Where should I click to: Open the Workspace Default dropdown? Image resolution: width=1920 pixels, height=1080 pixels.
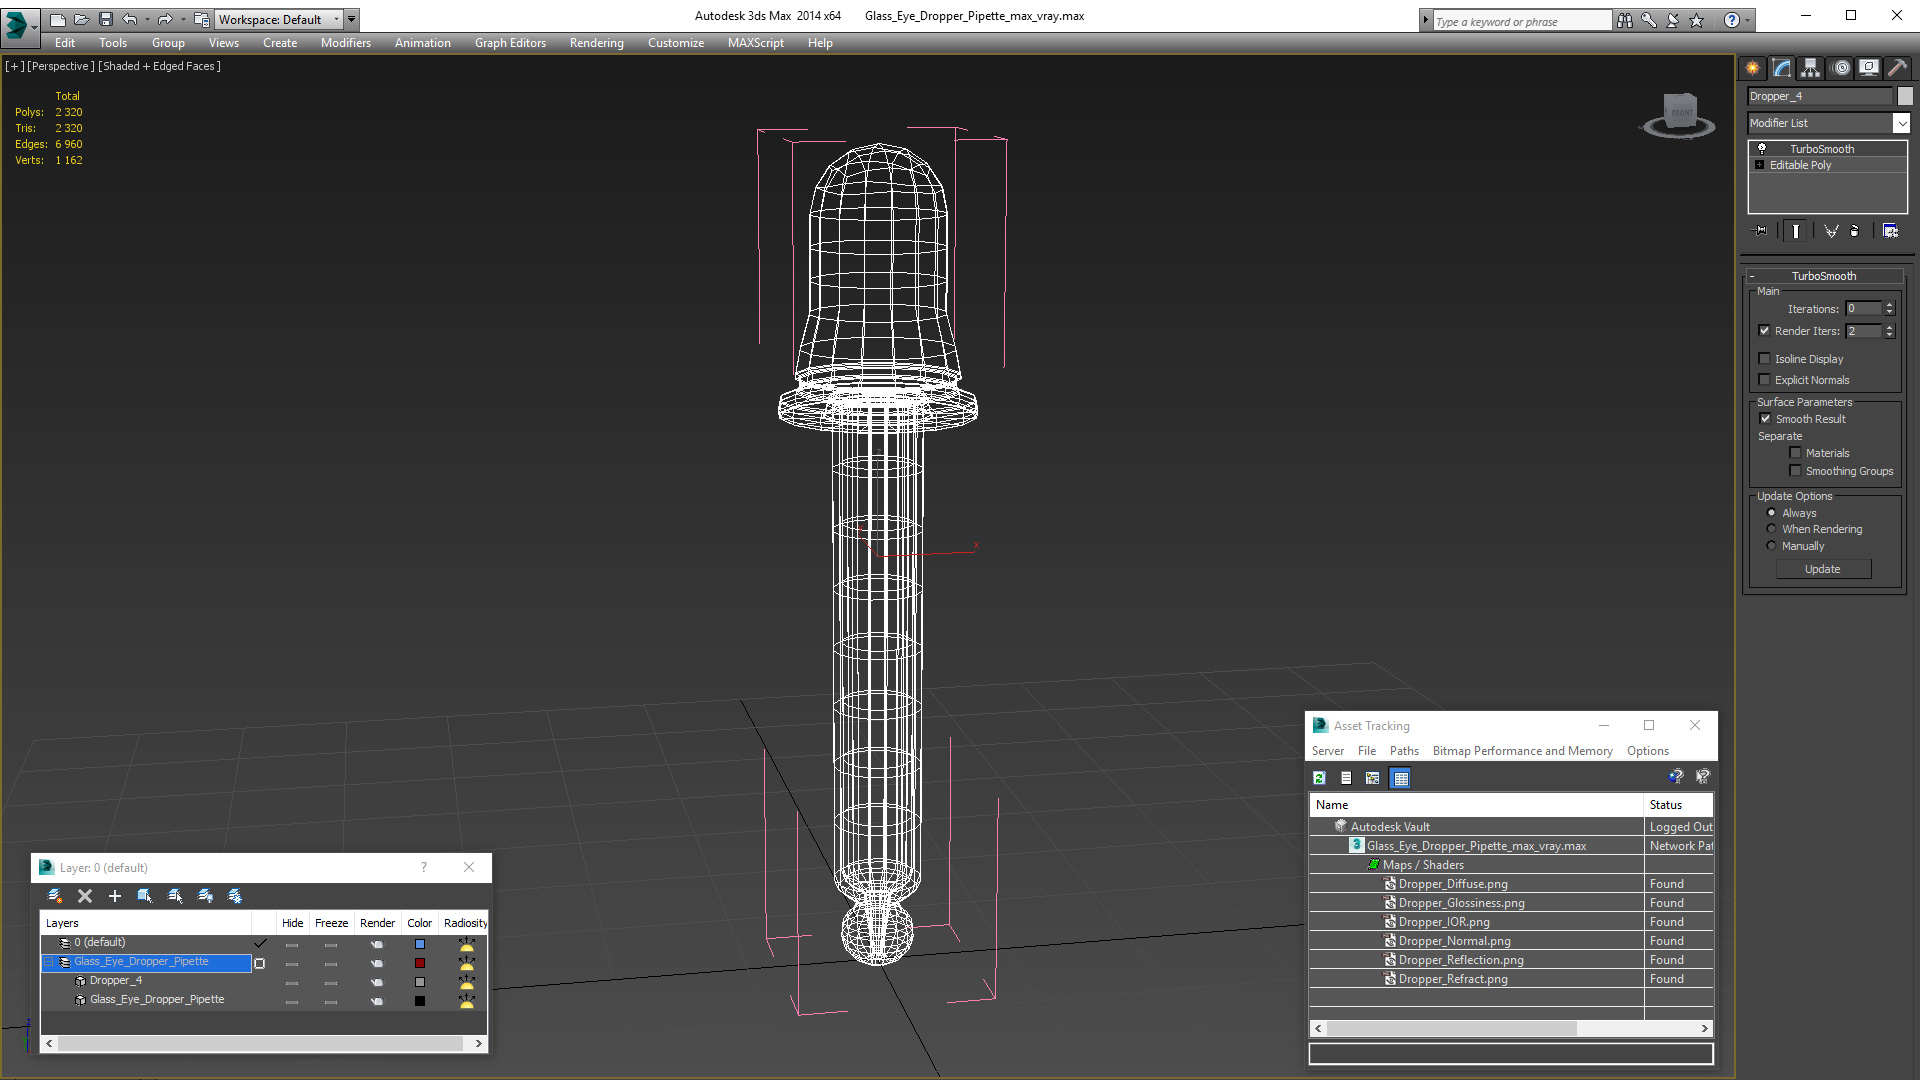(x=337, y=19)
